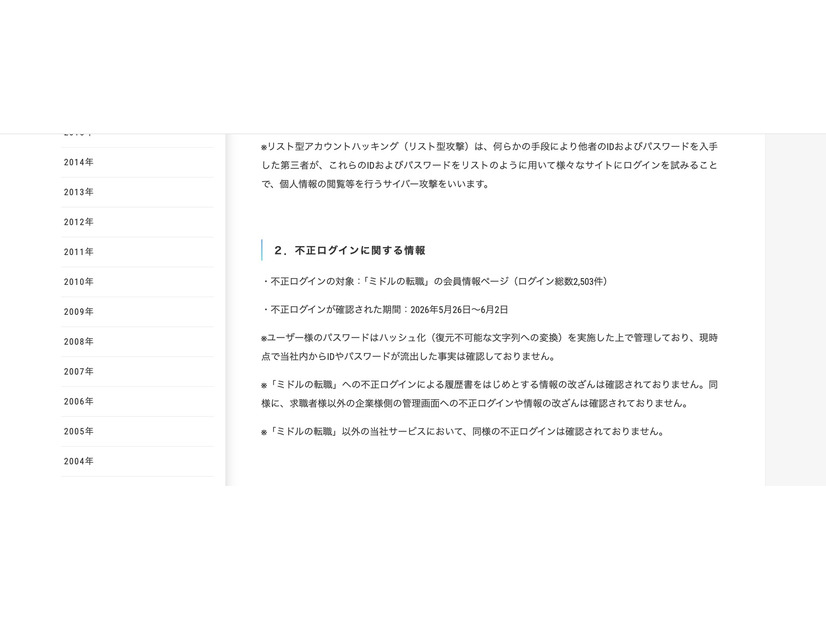Open the 2012年 archive link
The image size is (826, 620).
click(137, 222)
